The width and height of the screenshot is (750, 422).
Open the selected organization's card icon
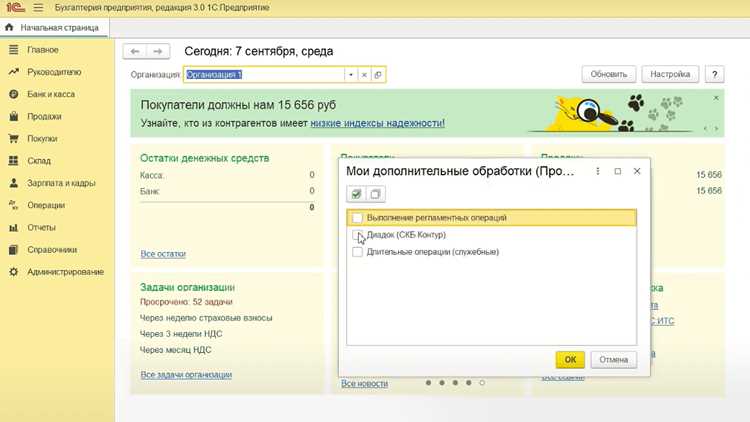click(378, 75)
